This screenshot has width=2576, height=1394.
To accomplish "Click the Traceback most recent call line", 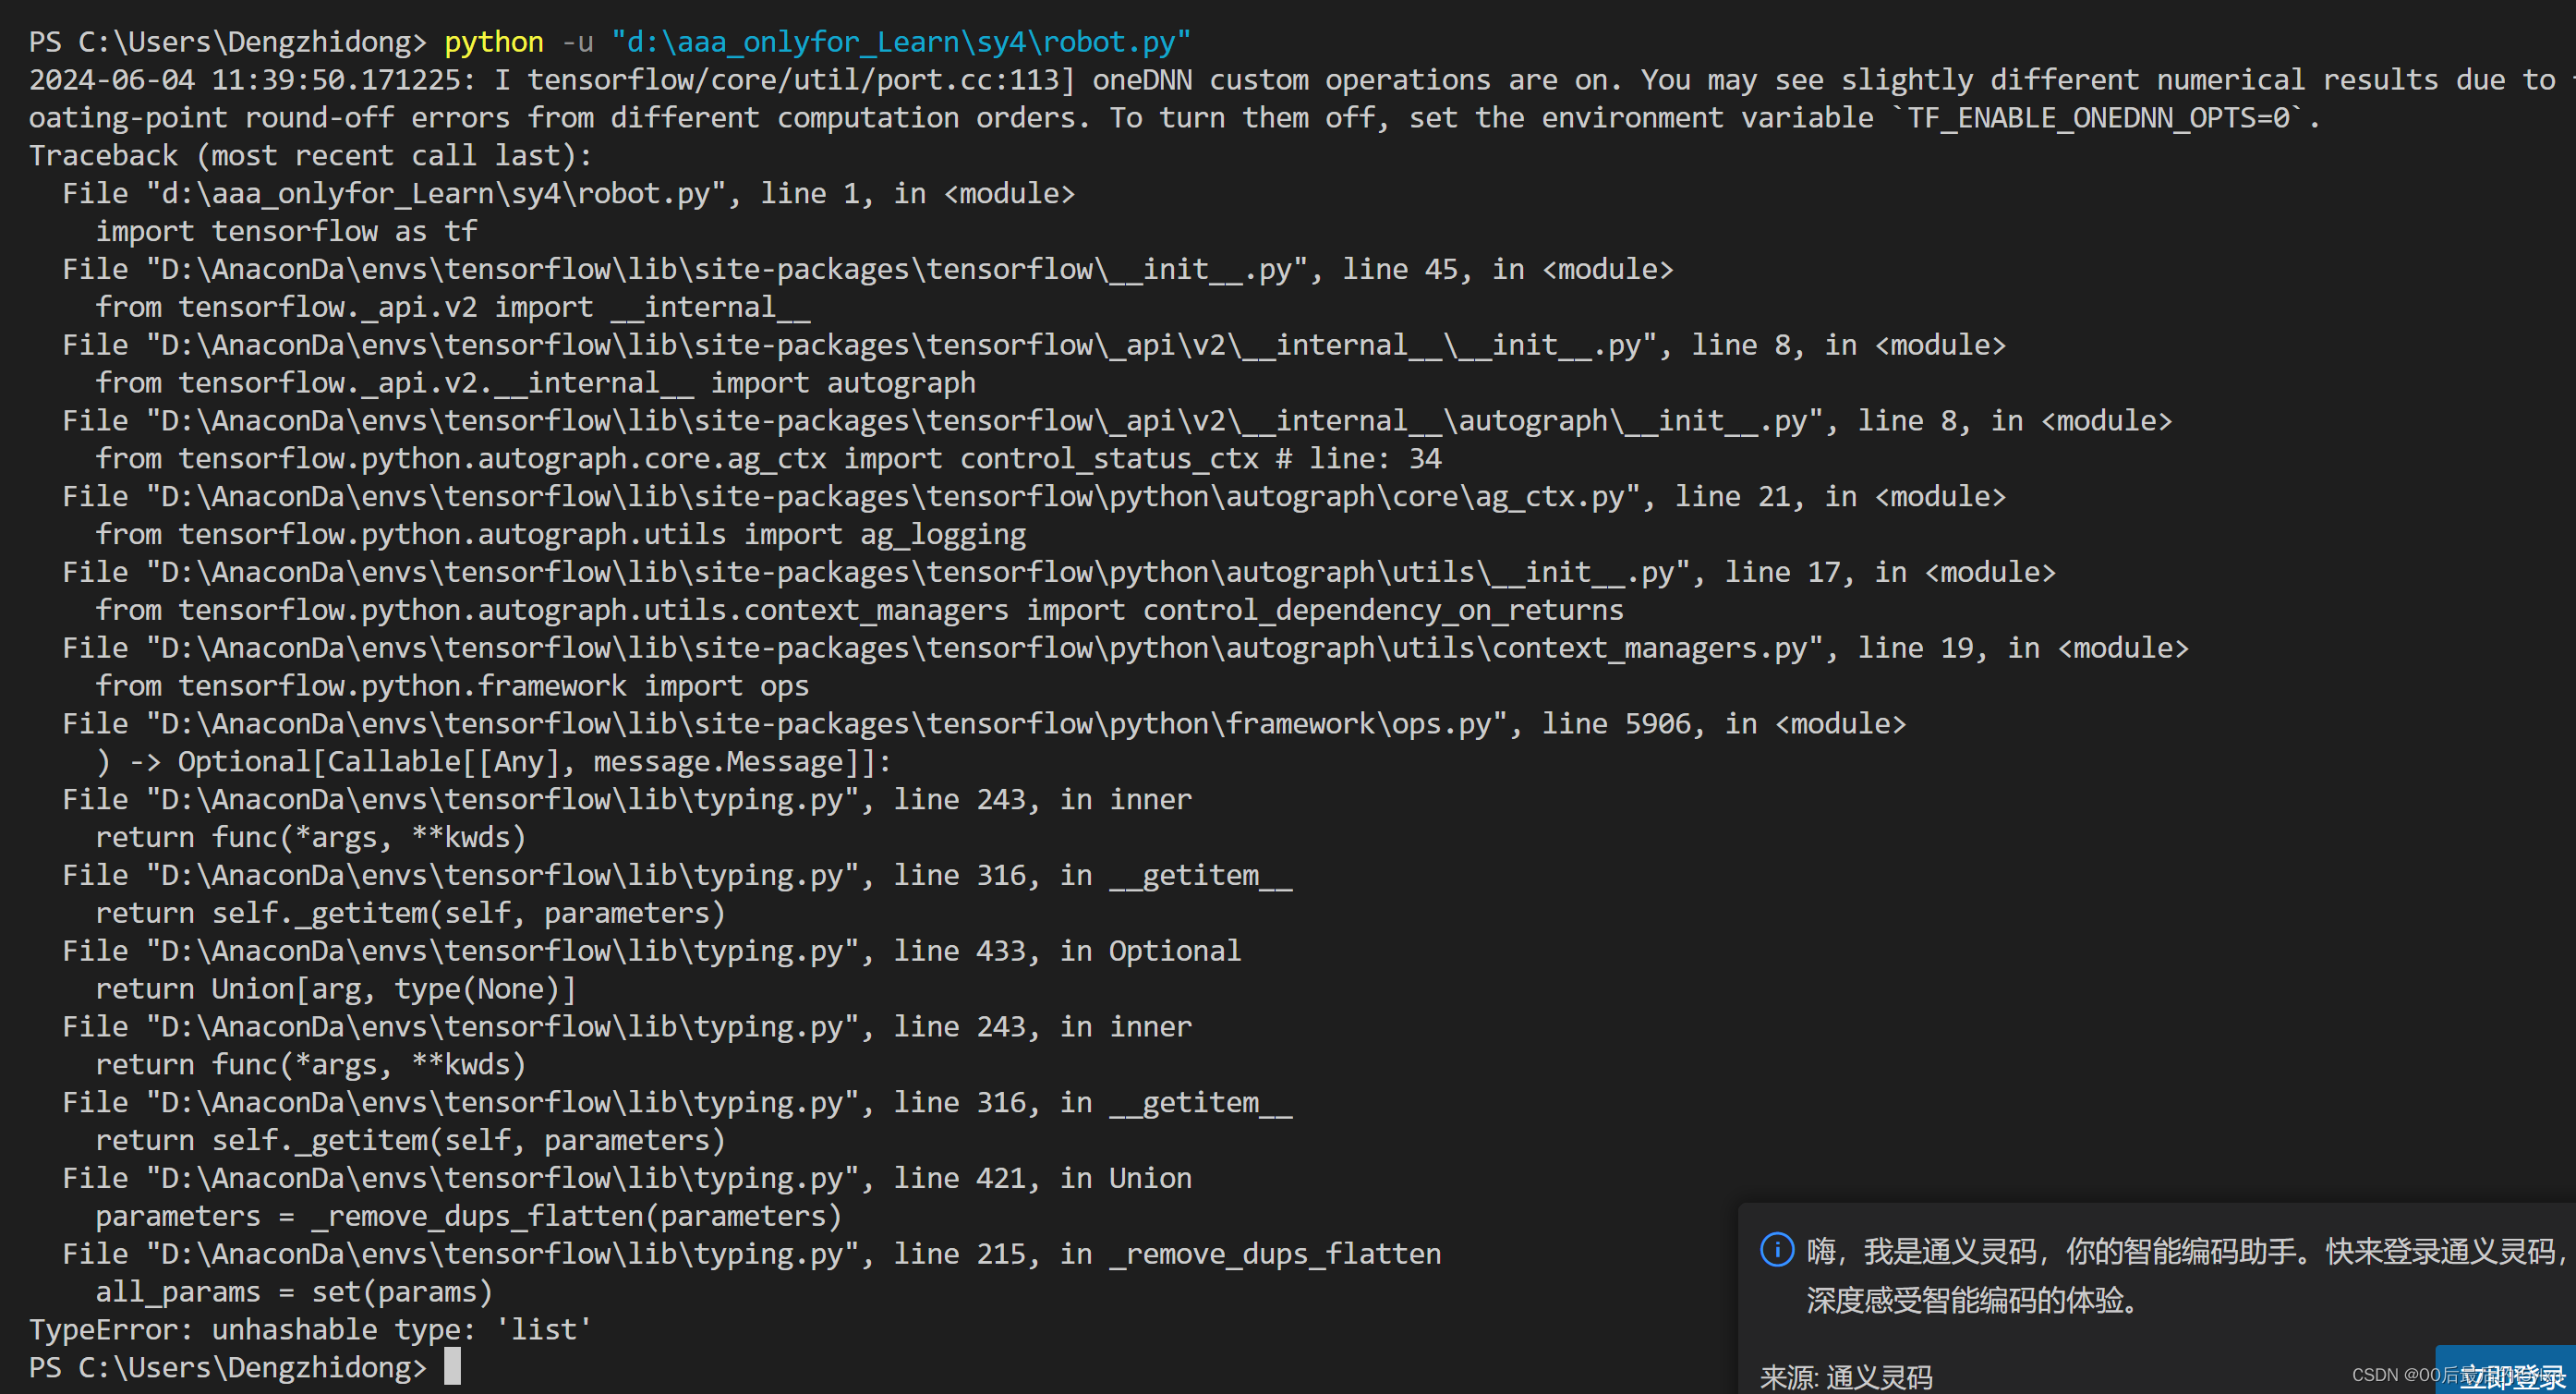I will click(310, 155).
